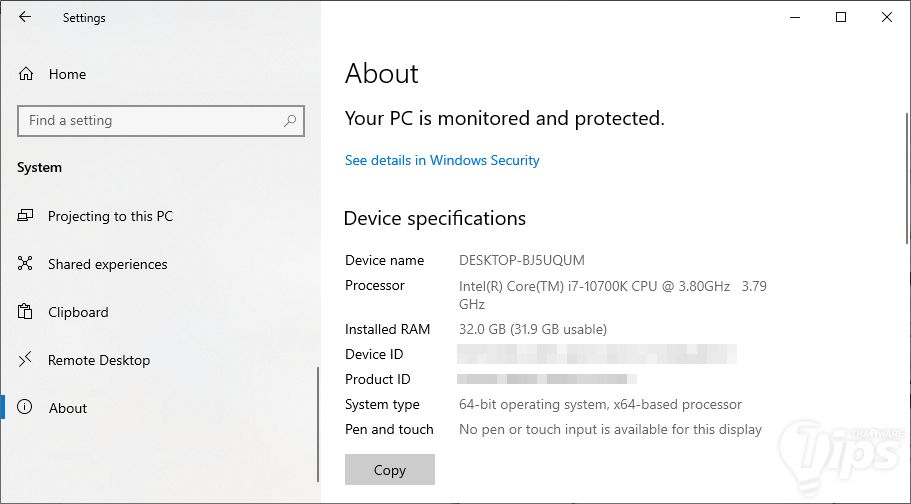The height and width of the screenshot is (504, 911).
Task: Click the Projecting to this PC icon
Action: [x=26, y=216]
